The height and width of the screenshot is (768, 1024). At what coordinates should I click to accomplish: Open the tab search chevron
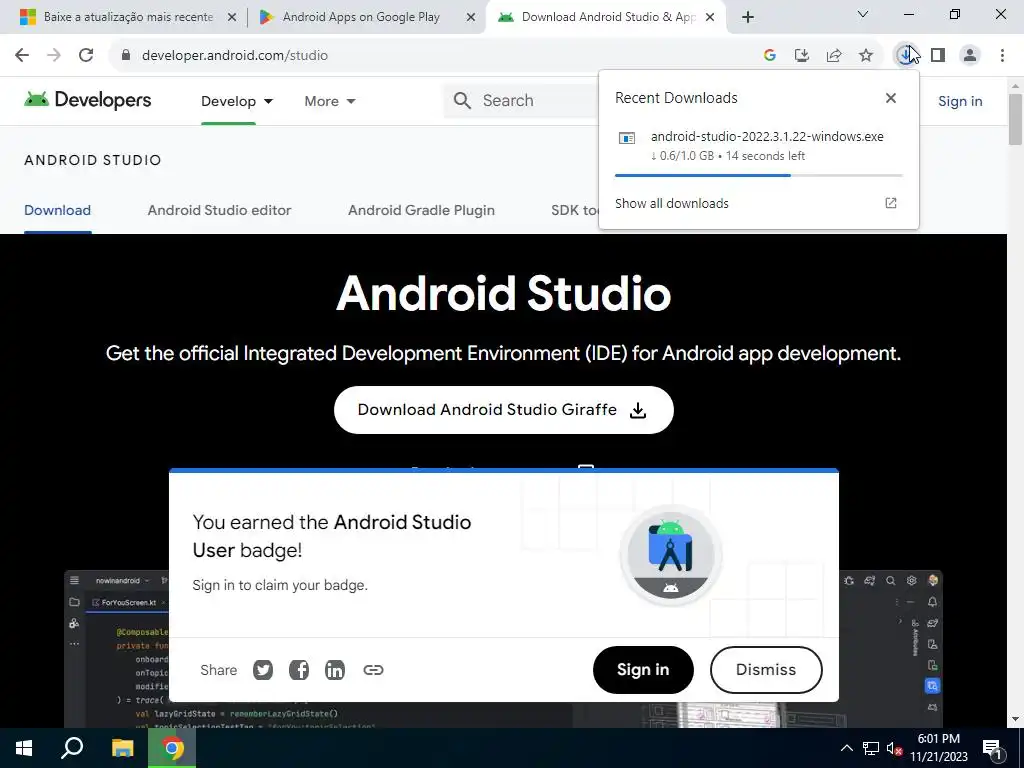coord(863,14)
